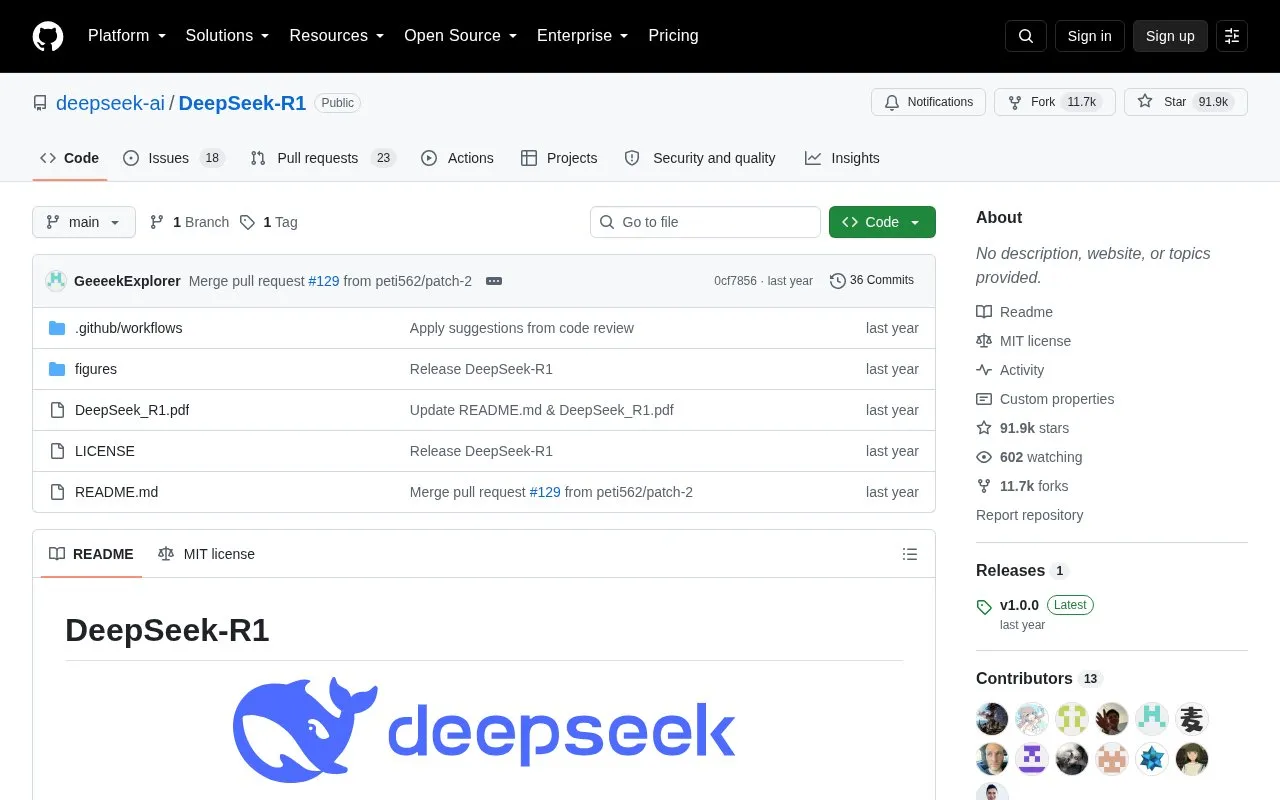Click the Go to file search field
The image size is (1280, 800).
click(x=705, y=222)
